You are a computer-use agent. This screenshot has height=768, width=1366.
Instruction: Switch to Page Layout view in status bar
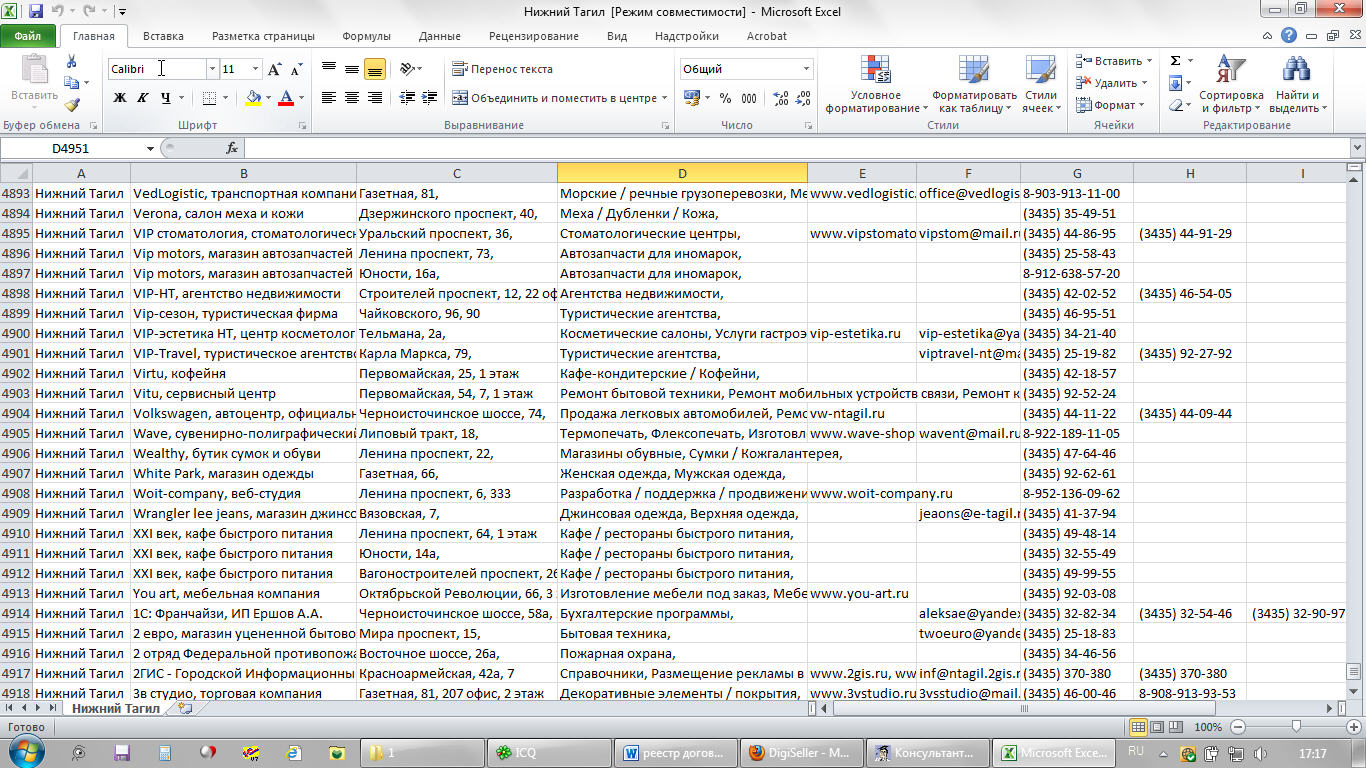(x=1155, y=727)
